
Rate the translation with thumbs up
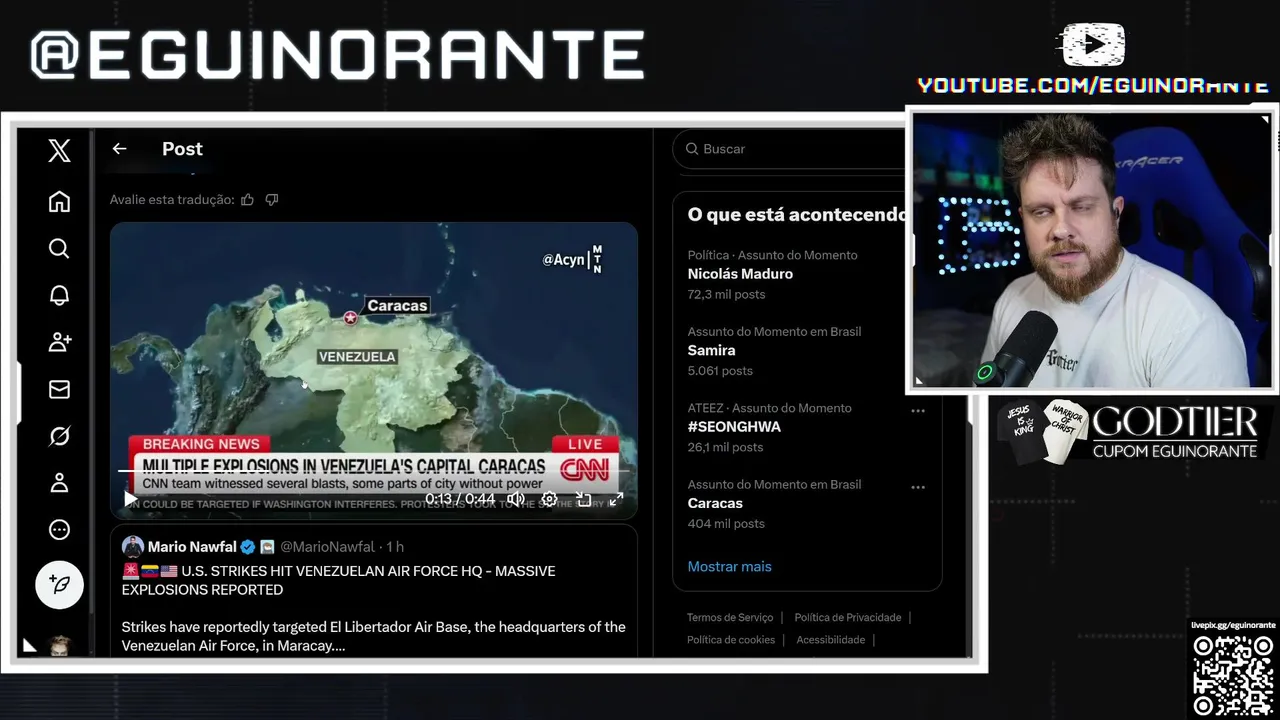247,199
